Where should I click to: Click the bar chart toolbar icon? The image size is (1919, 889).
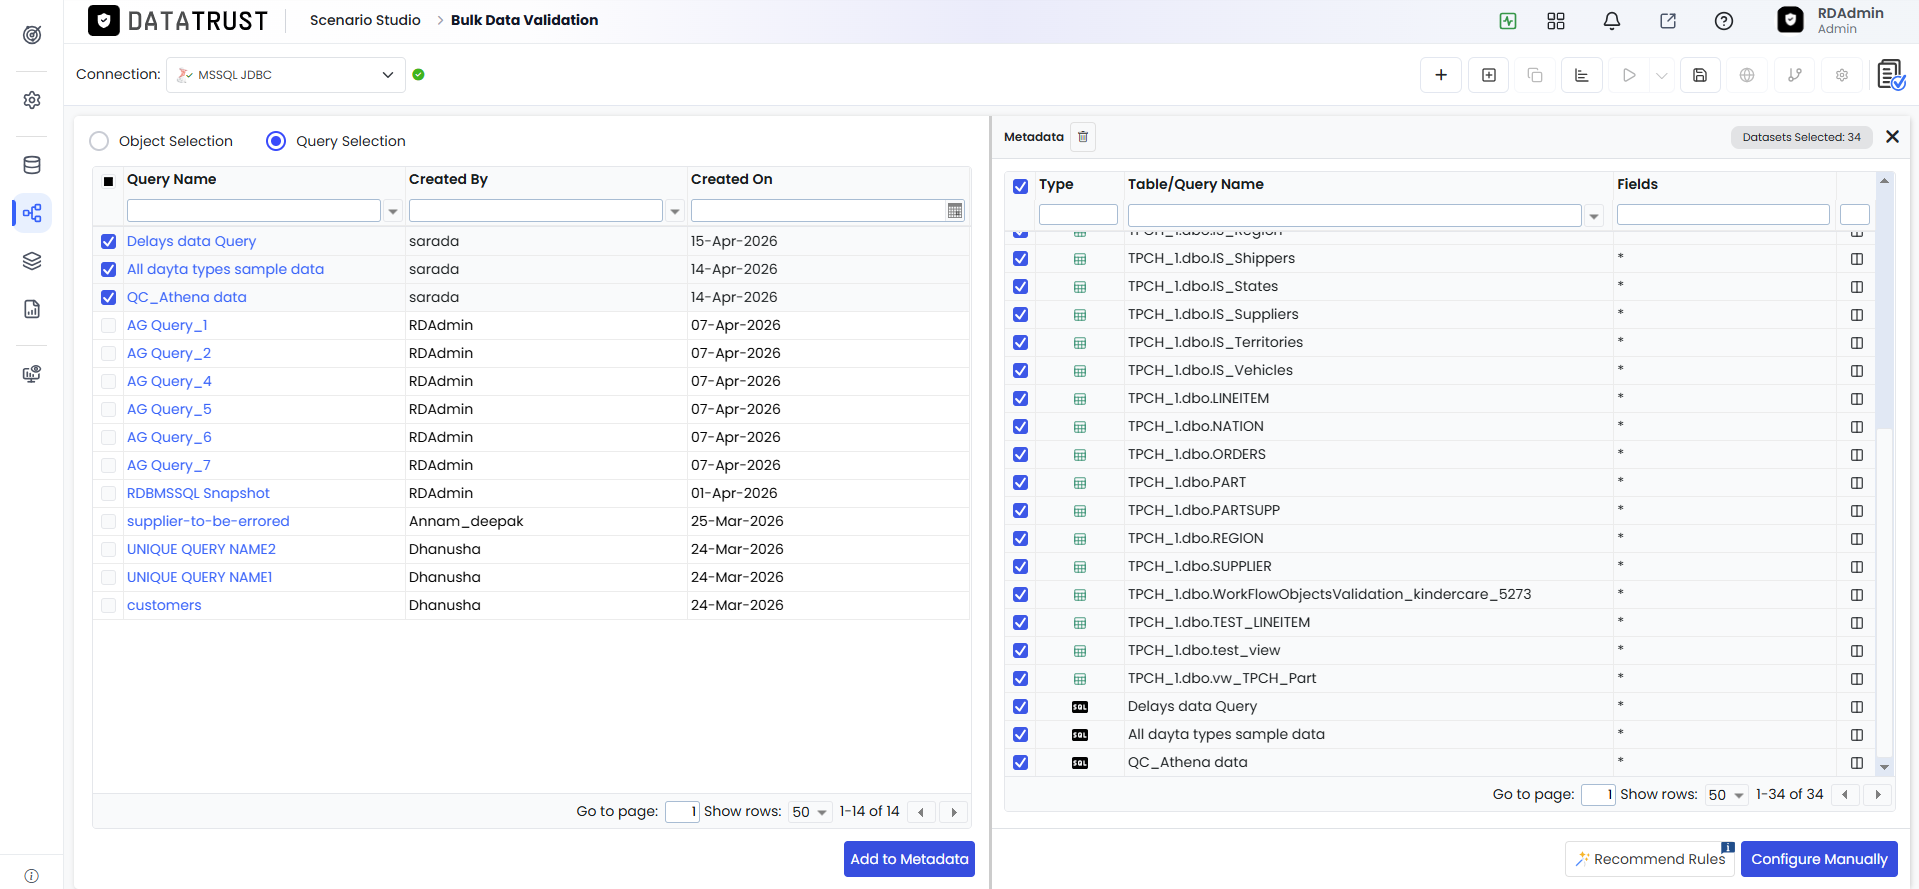tap(1582, 75)
